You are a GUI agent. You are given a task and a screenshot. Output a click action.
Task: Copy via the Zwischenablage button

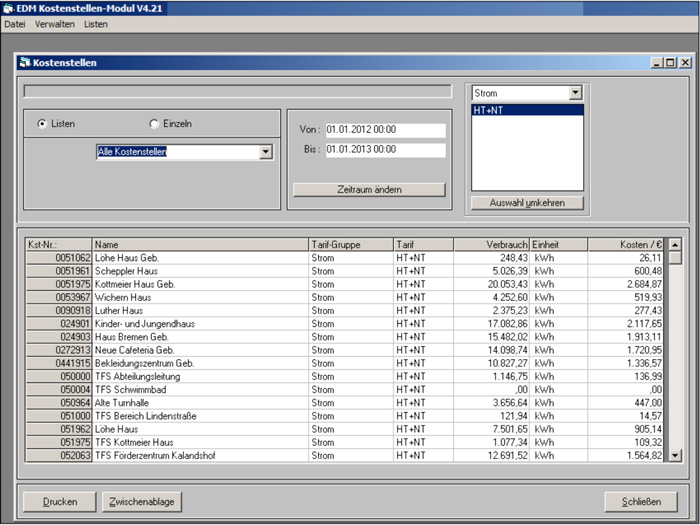coord(145,501)
